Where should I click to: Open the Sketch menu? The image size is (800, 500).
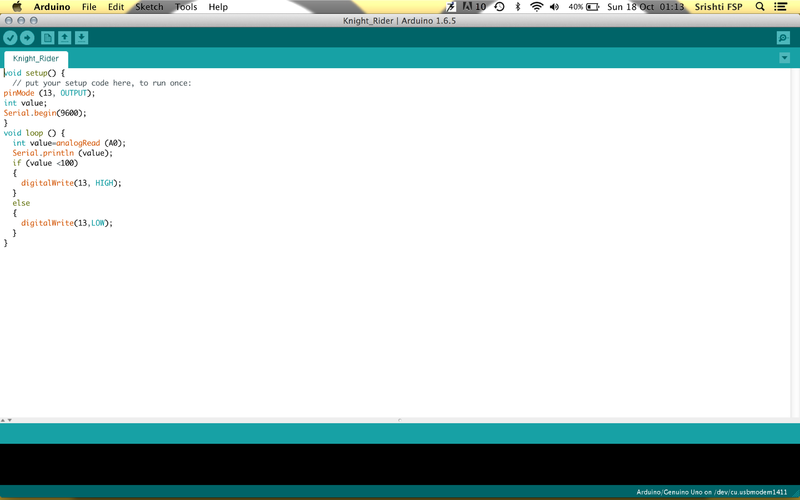[149, 7]
